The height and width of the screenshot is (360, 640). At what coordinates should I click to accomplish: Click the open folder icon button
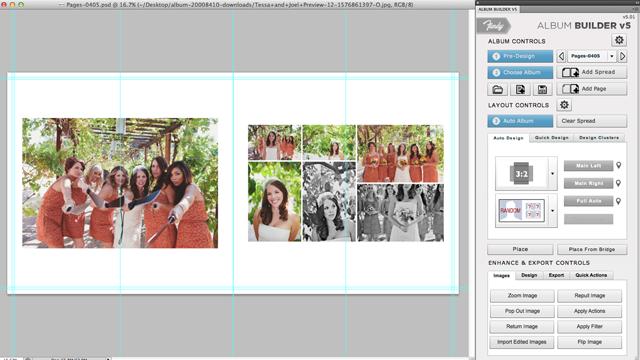pos(498,89)
